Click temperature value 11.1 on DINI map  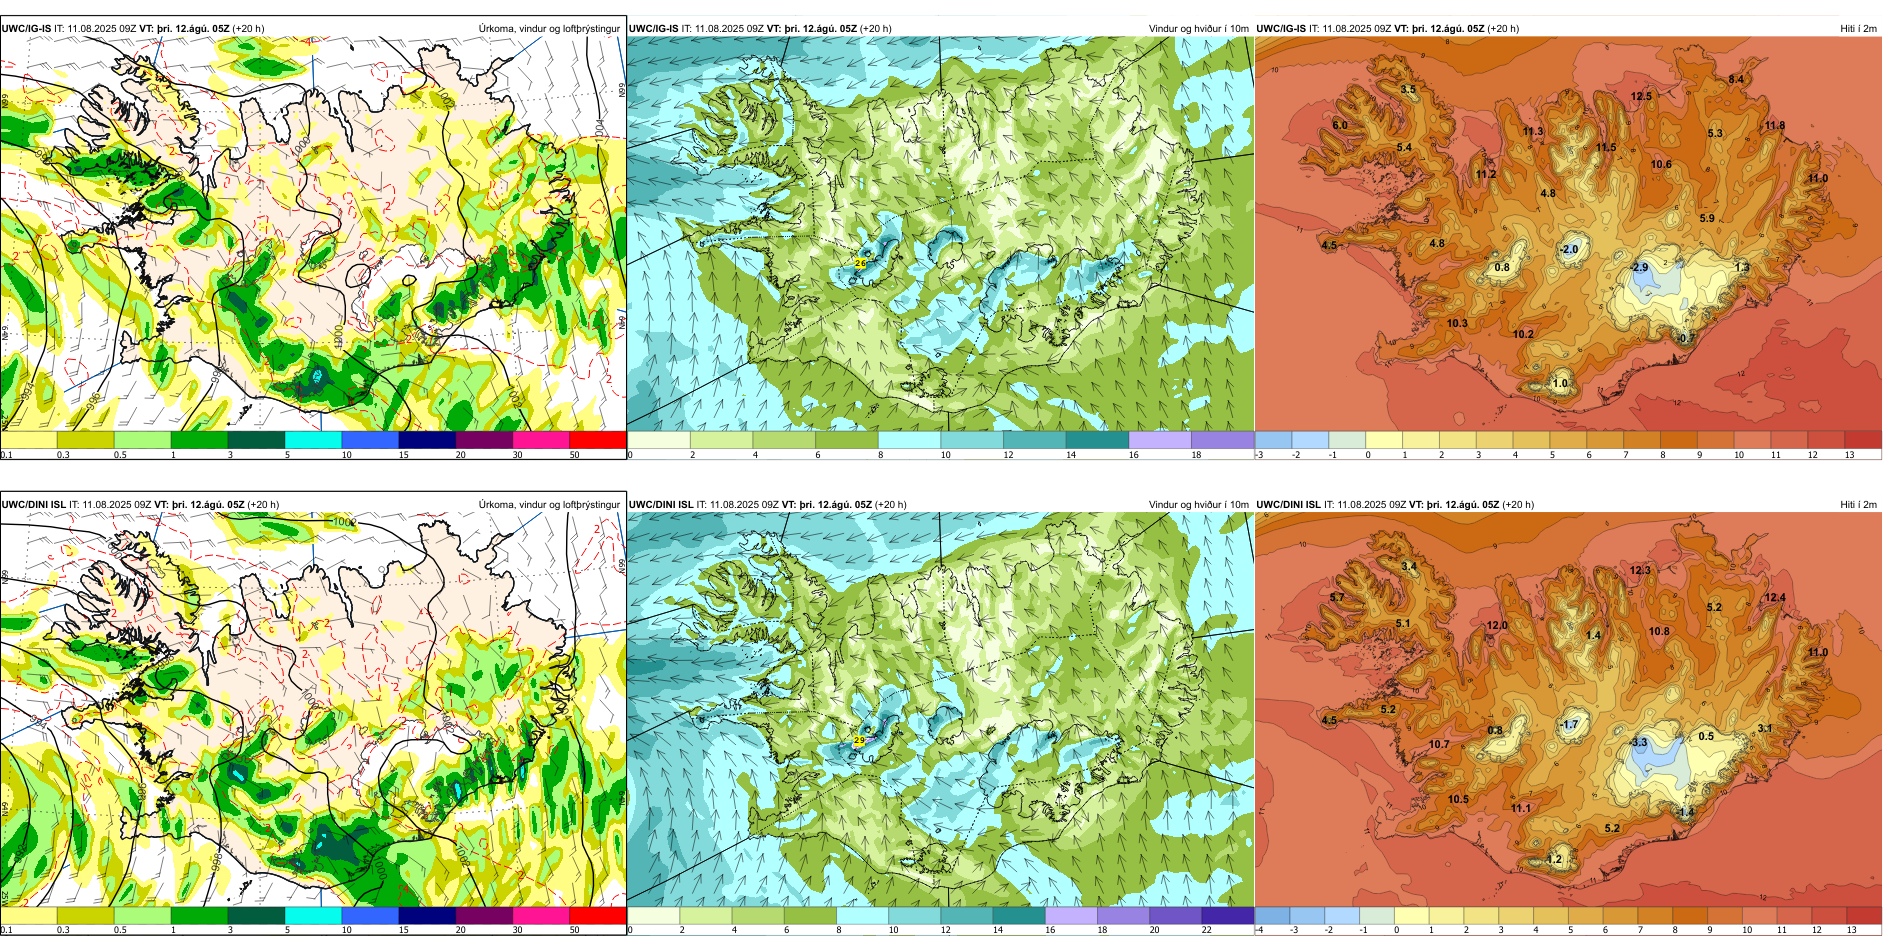coord(1521,809)
